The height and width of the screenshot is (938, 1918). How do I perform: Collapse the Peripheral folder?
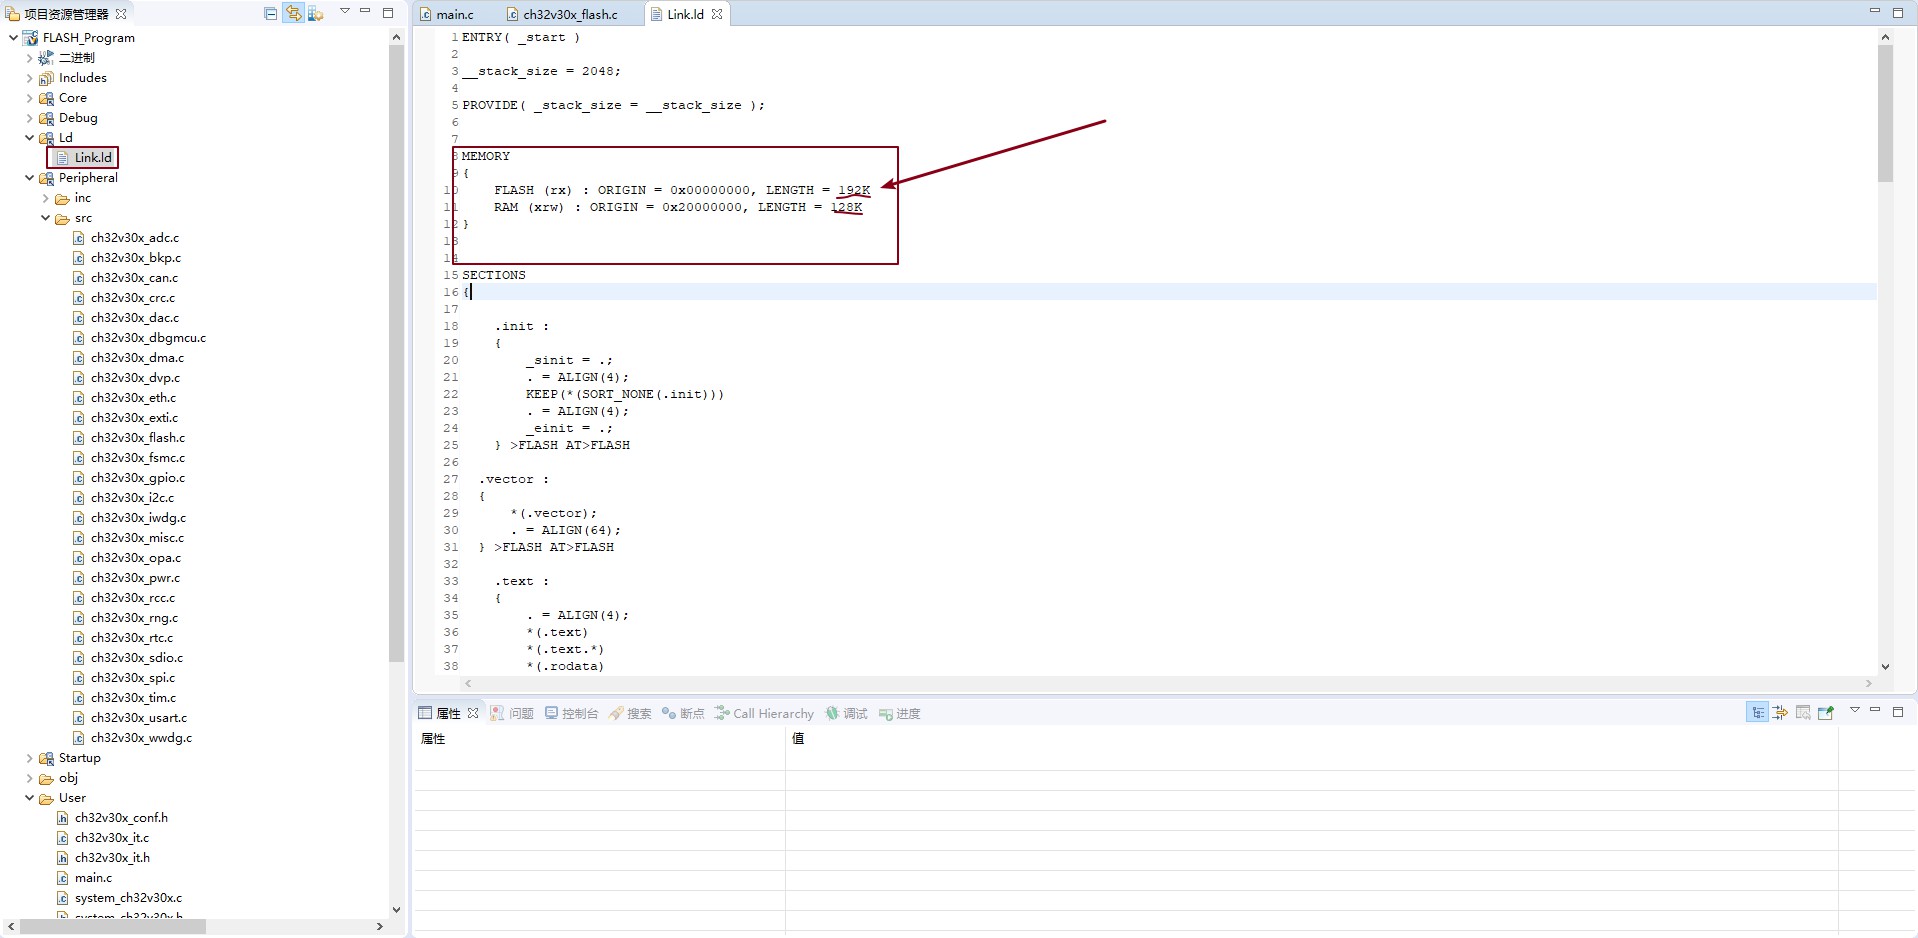click(29, 178)
